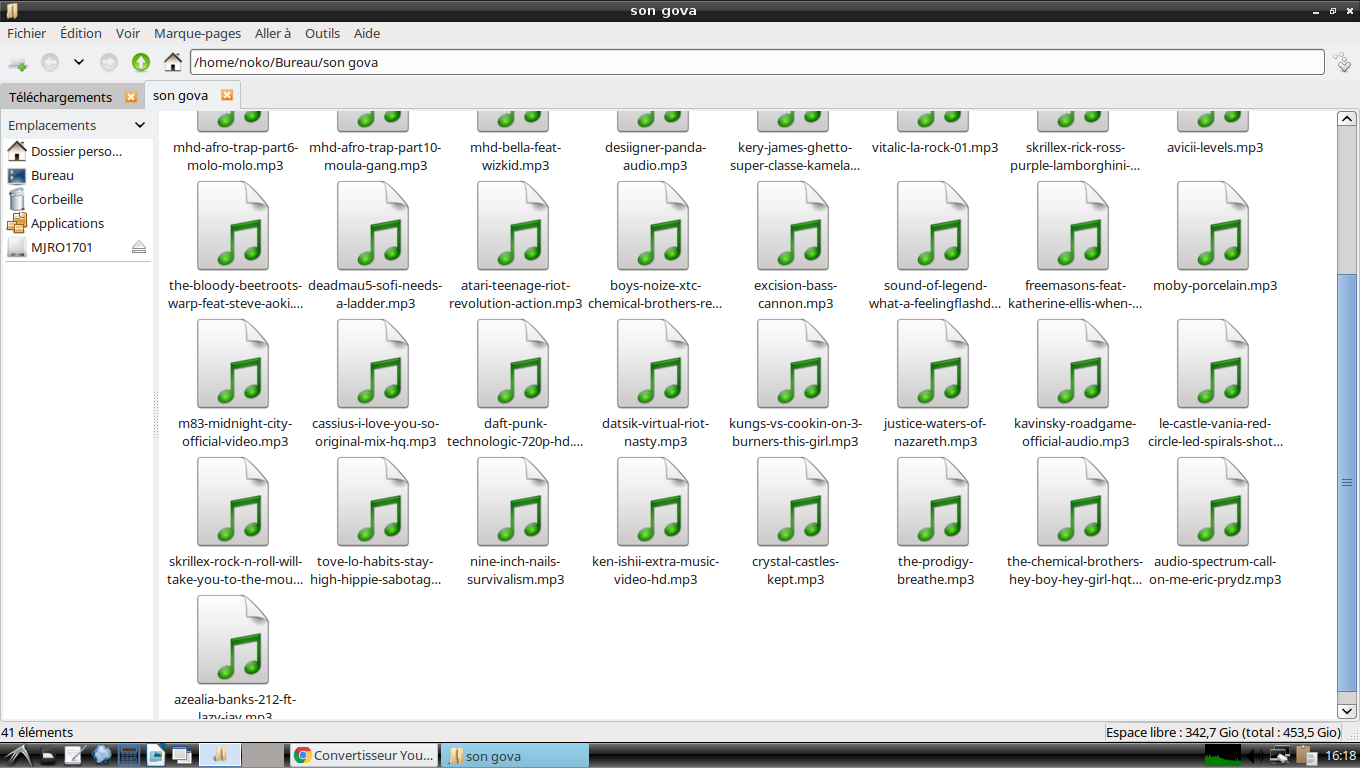1360x768 pixels.
Task: Select crystal-castles-kept.mp3 file icon
Action: coord(795,502)
